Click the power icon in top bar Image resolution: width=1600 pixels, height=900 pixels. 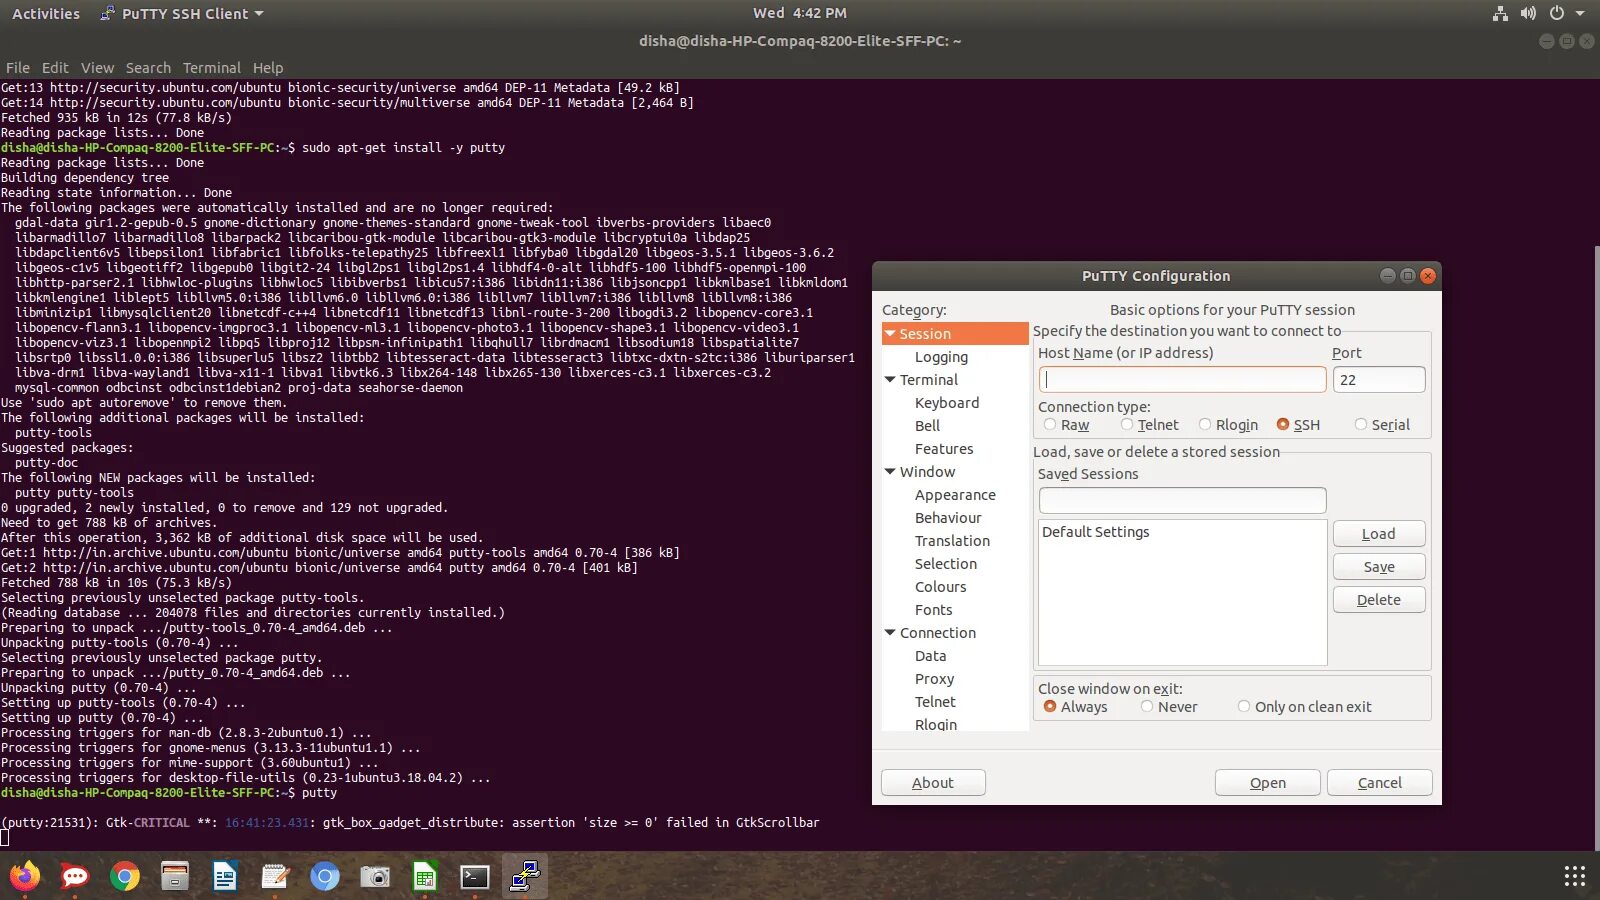[1557, 14]
